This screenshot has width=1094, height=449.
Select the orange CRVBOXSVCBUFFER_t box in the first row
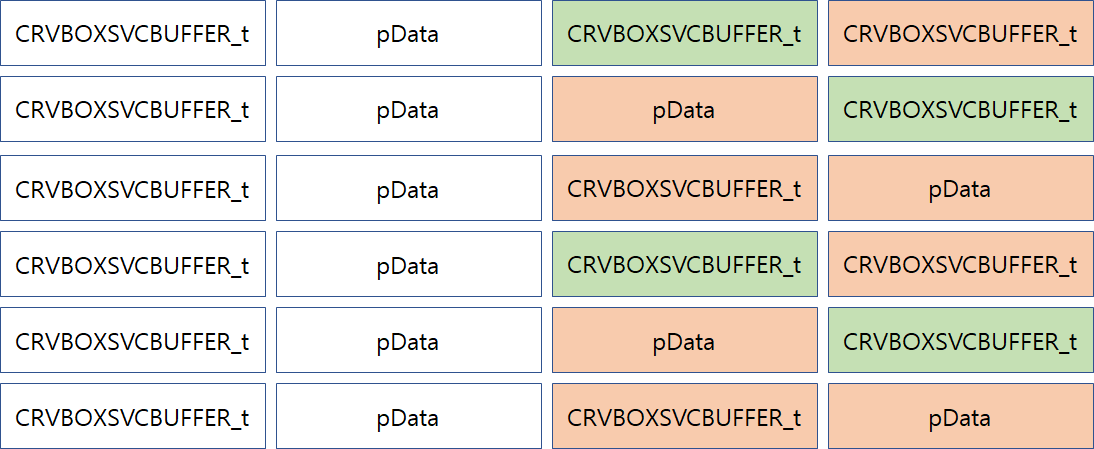(961, 33)
